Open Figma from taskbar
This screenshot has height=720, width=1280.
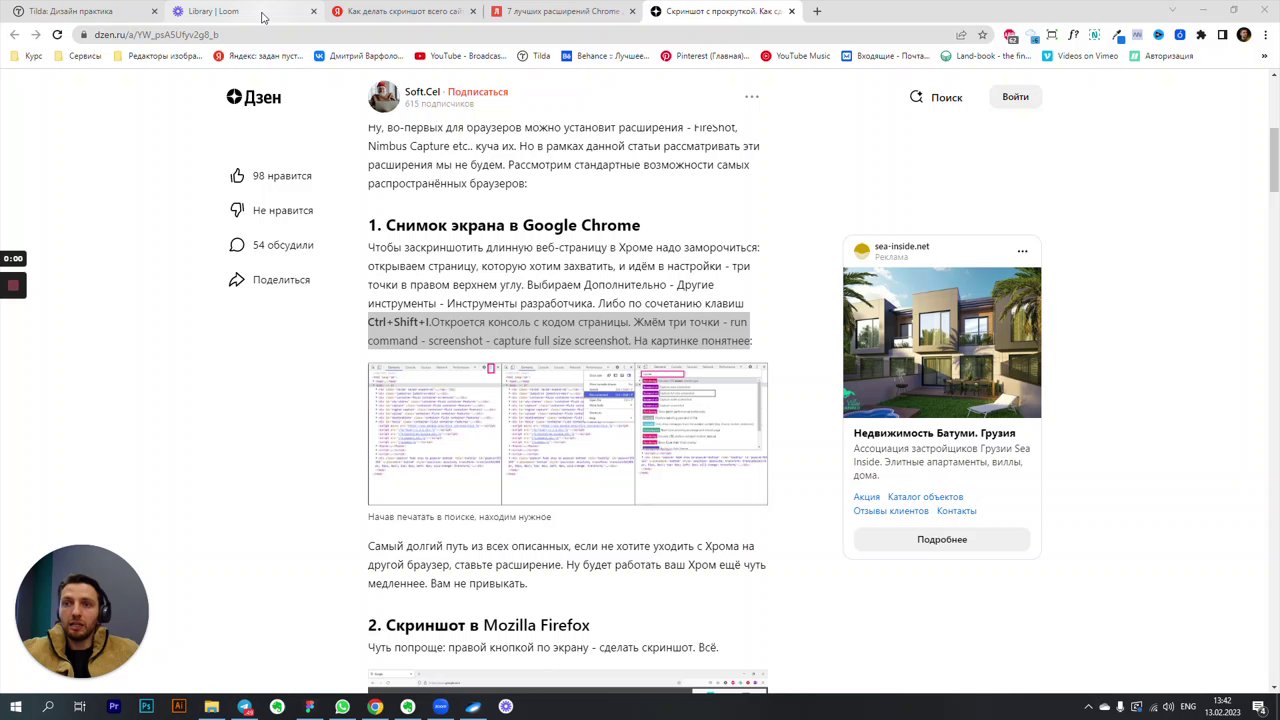(x=310, y=707)
